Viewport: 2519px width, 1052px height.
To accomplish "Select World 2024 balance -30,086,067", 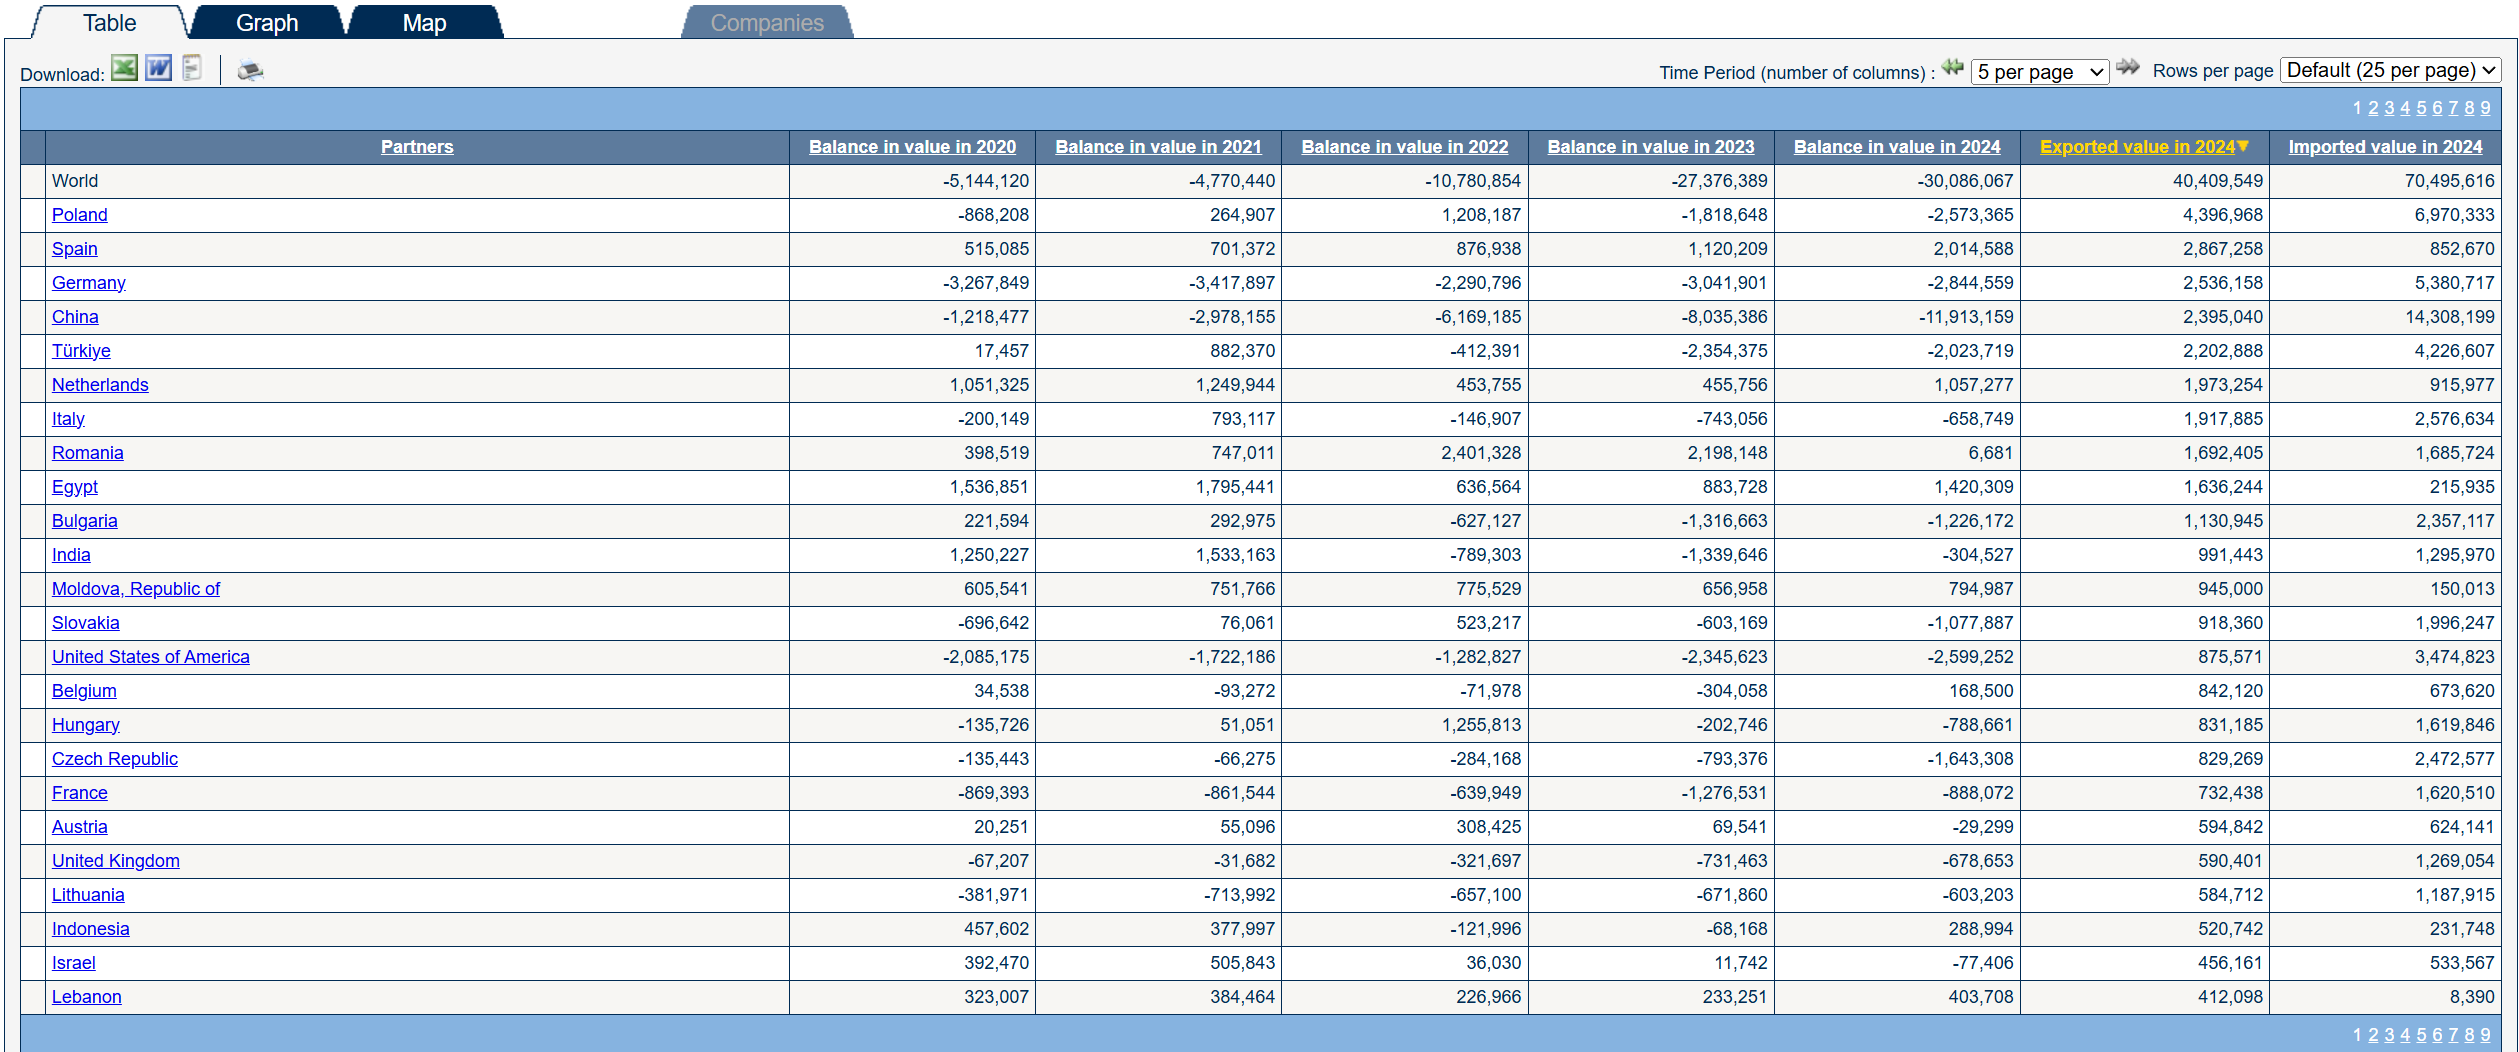I will point(1966,181).
